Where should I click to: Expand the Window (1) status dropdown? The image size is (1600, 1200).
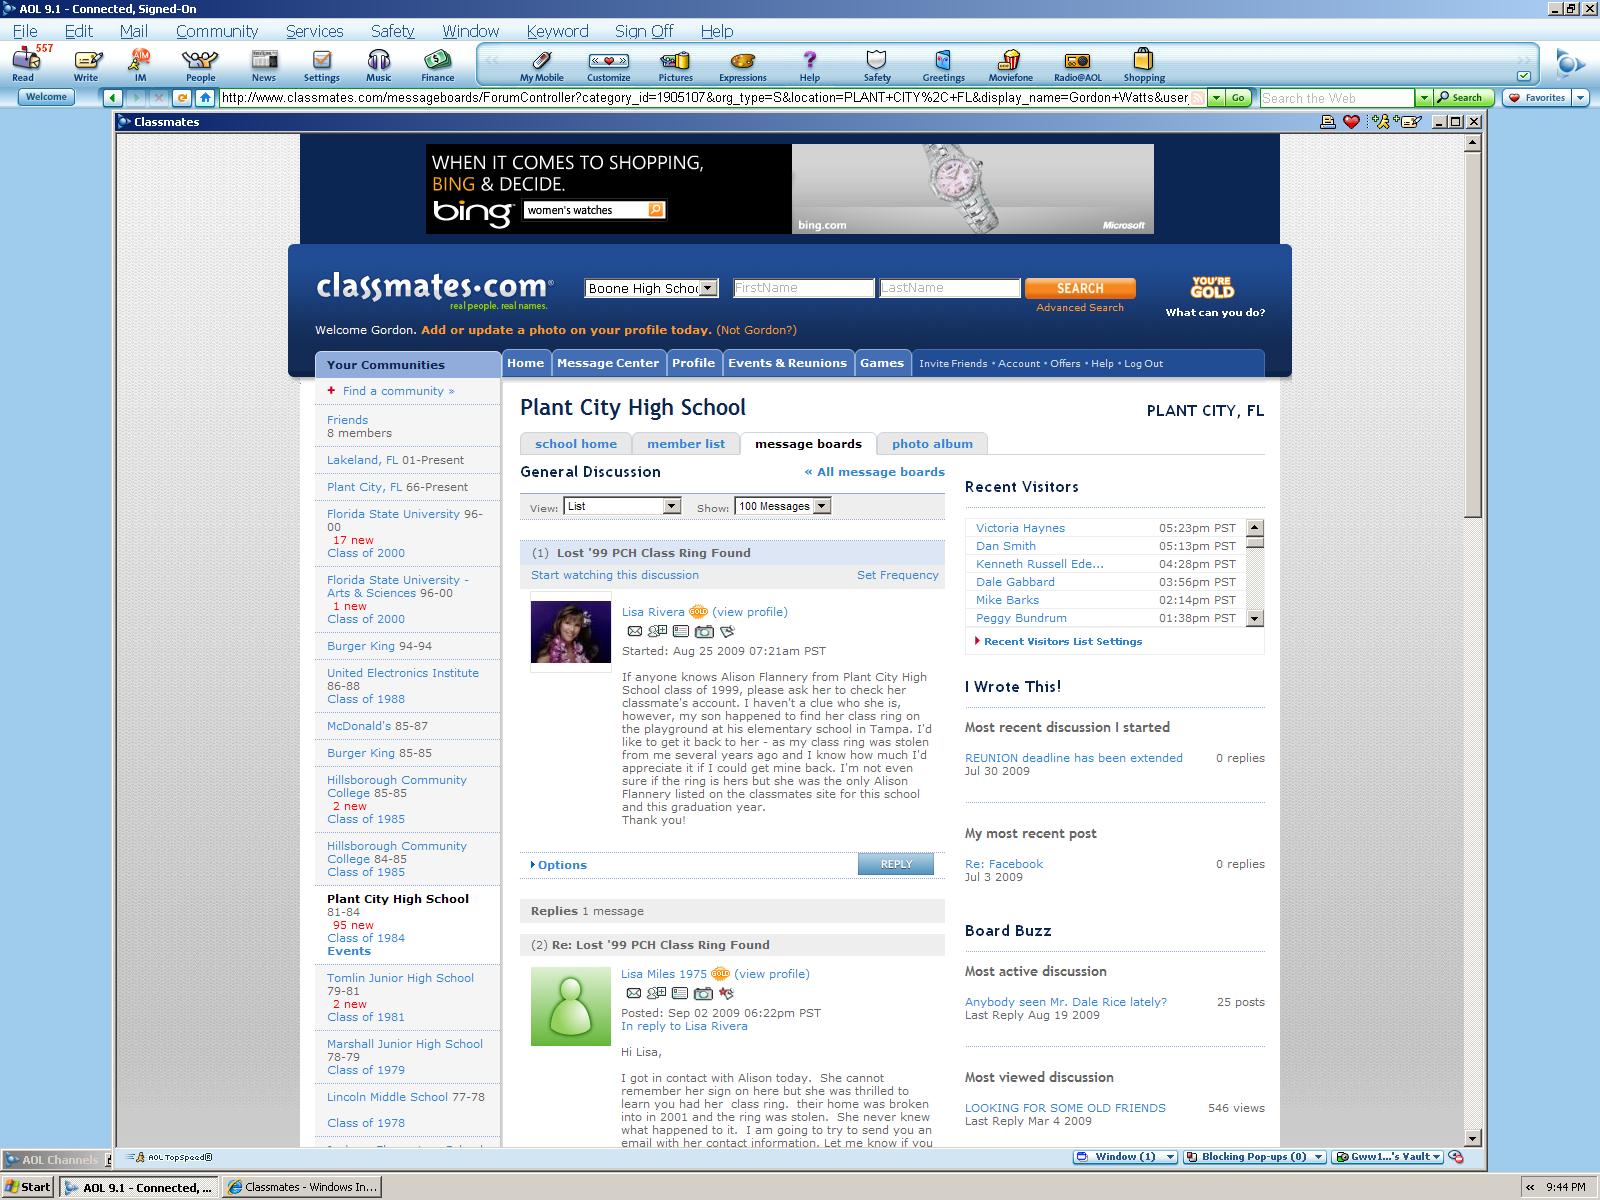(x=1169, y=1157)
